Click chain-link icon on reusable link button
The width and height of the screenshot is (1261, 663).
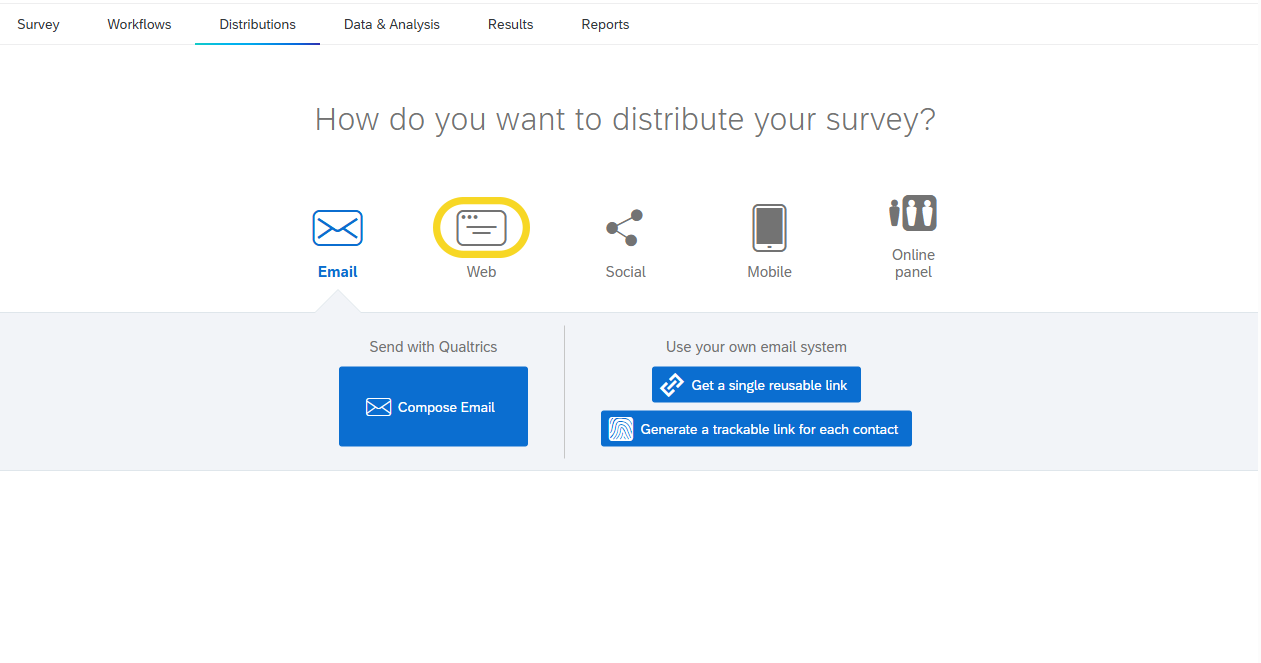[673, 385]
